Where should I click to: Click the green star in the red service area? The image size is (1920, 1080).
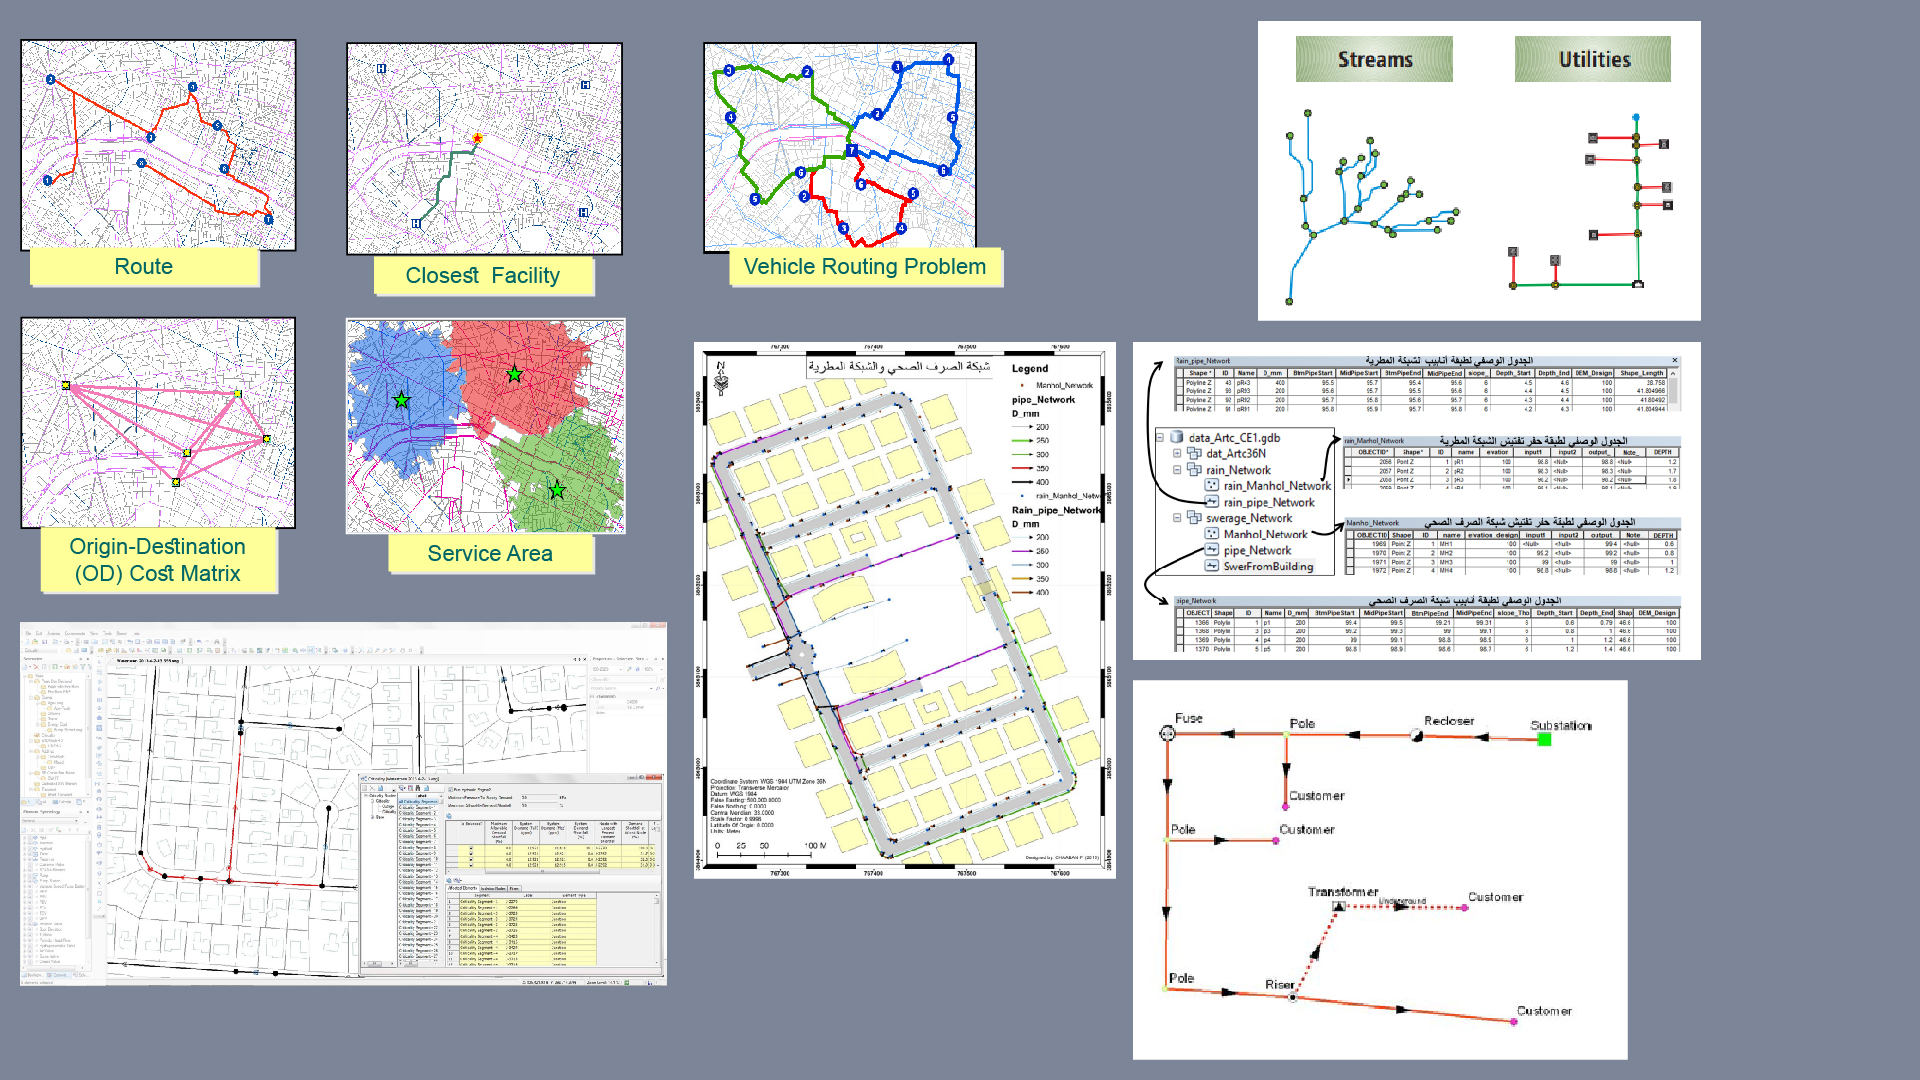pyautogui.click(x=514, y=374)
